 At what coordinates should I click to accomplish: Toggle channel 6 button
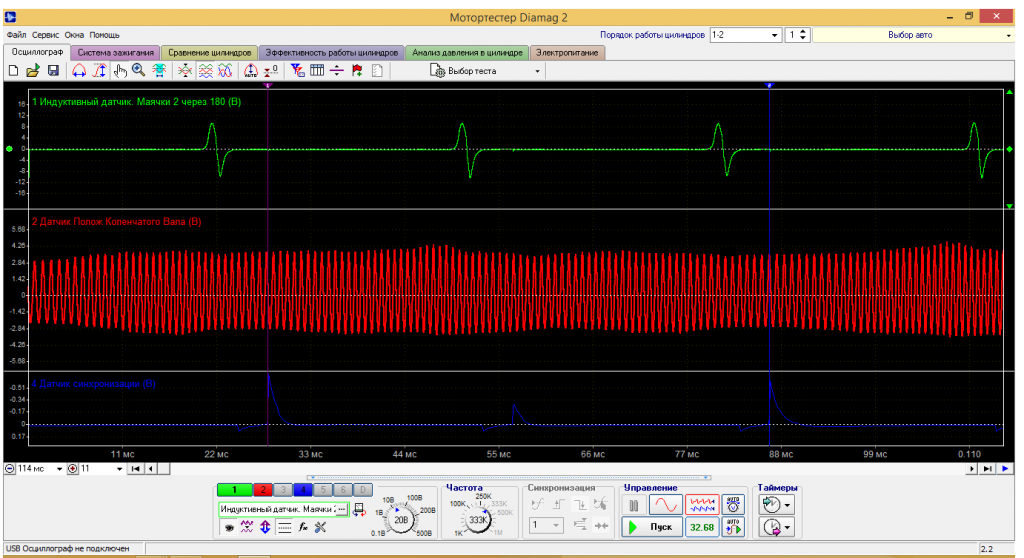pos(343,489)
